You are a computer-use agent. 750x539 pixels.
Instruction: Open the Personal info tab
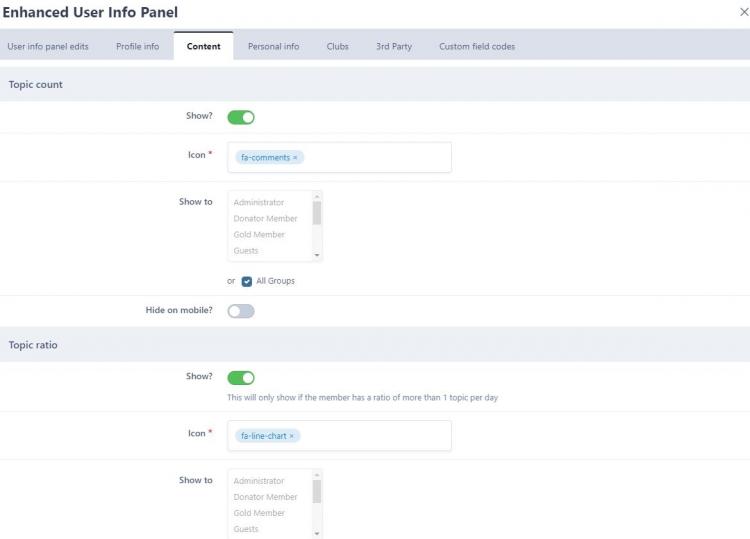coord(273,46)
